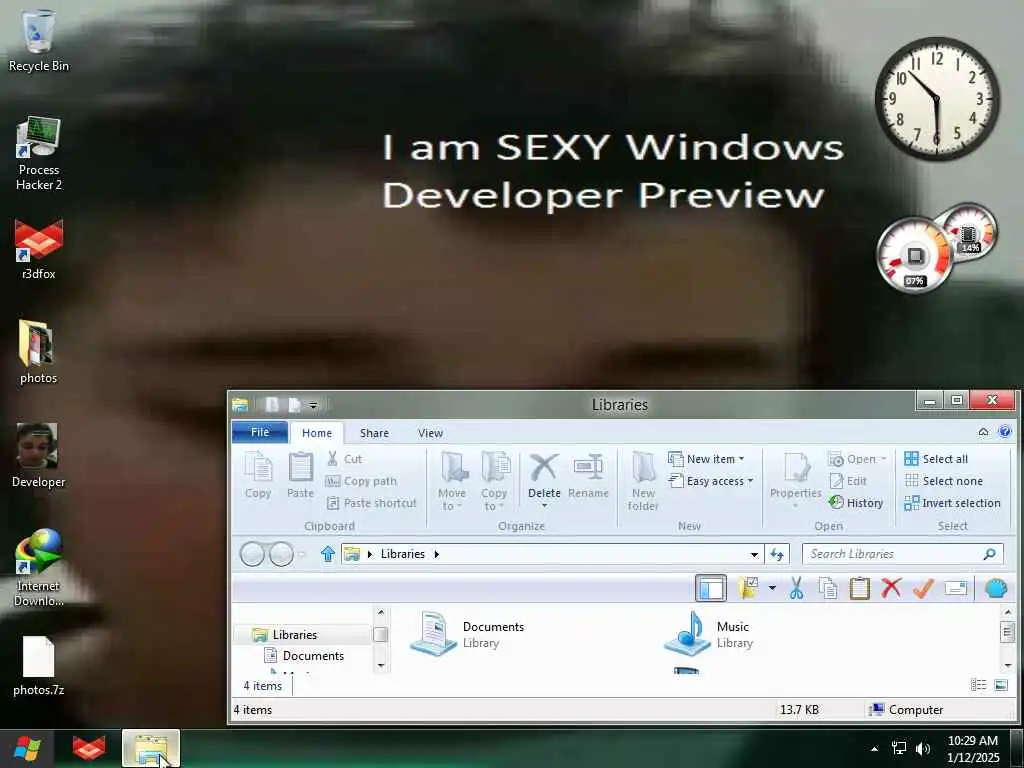Click the blue shell toolbar icon
The height and width of the screenshot is (768, 1024).
(x=996, y=588)
